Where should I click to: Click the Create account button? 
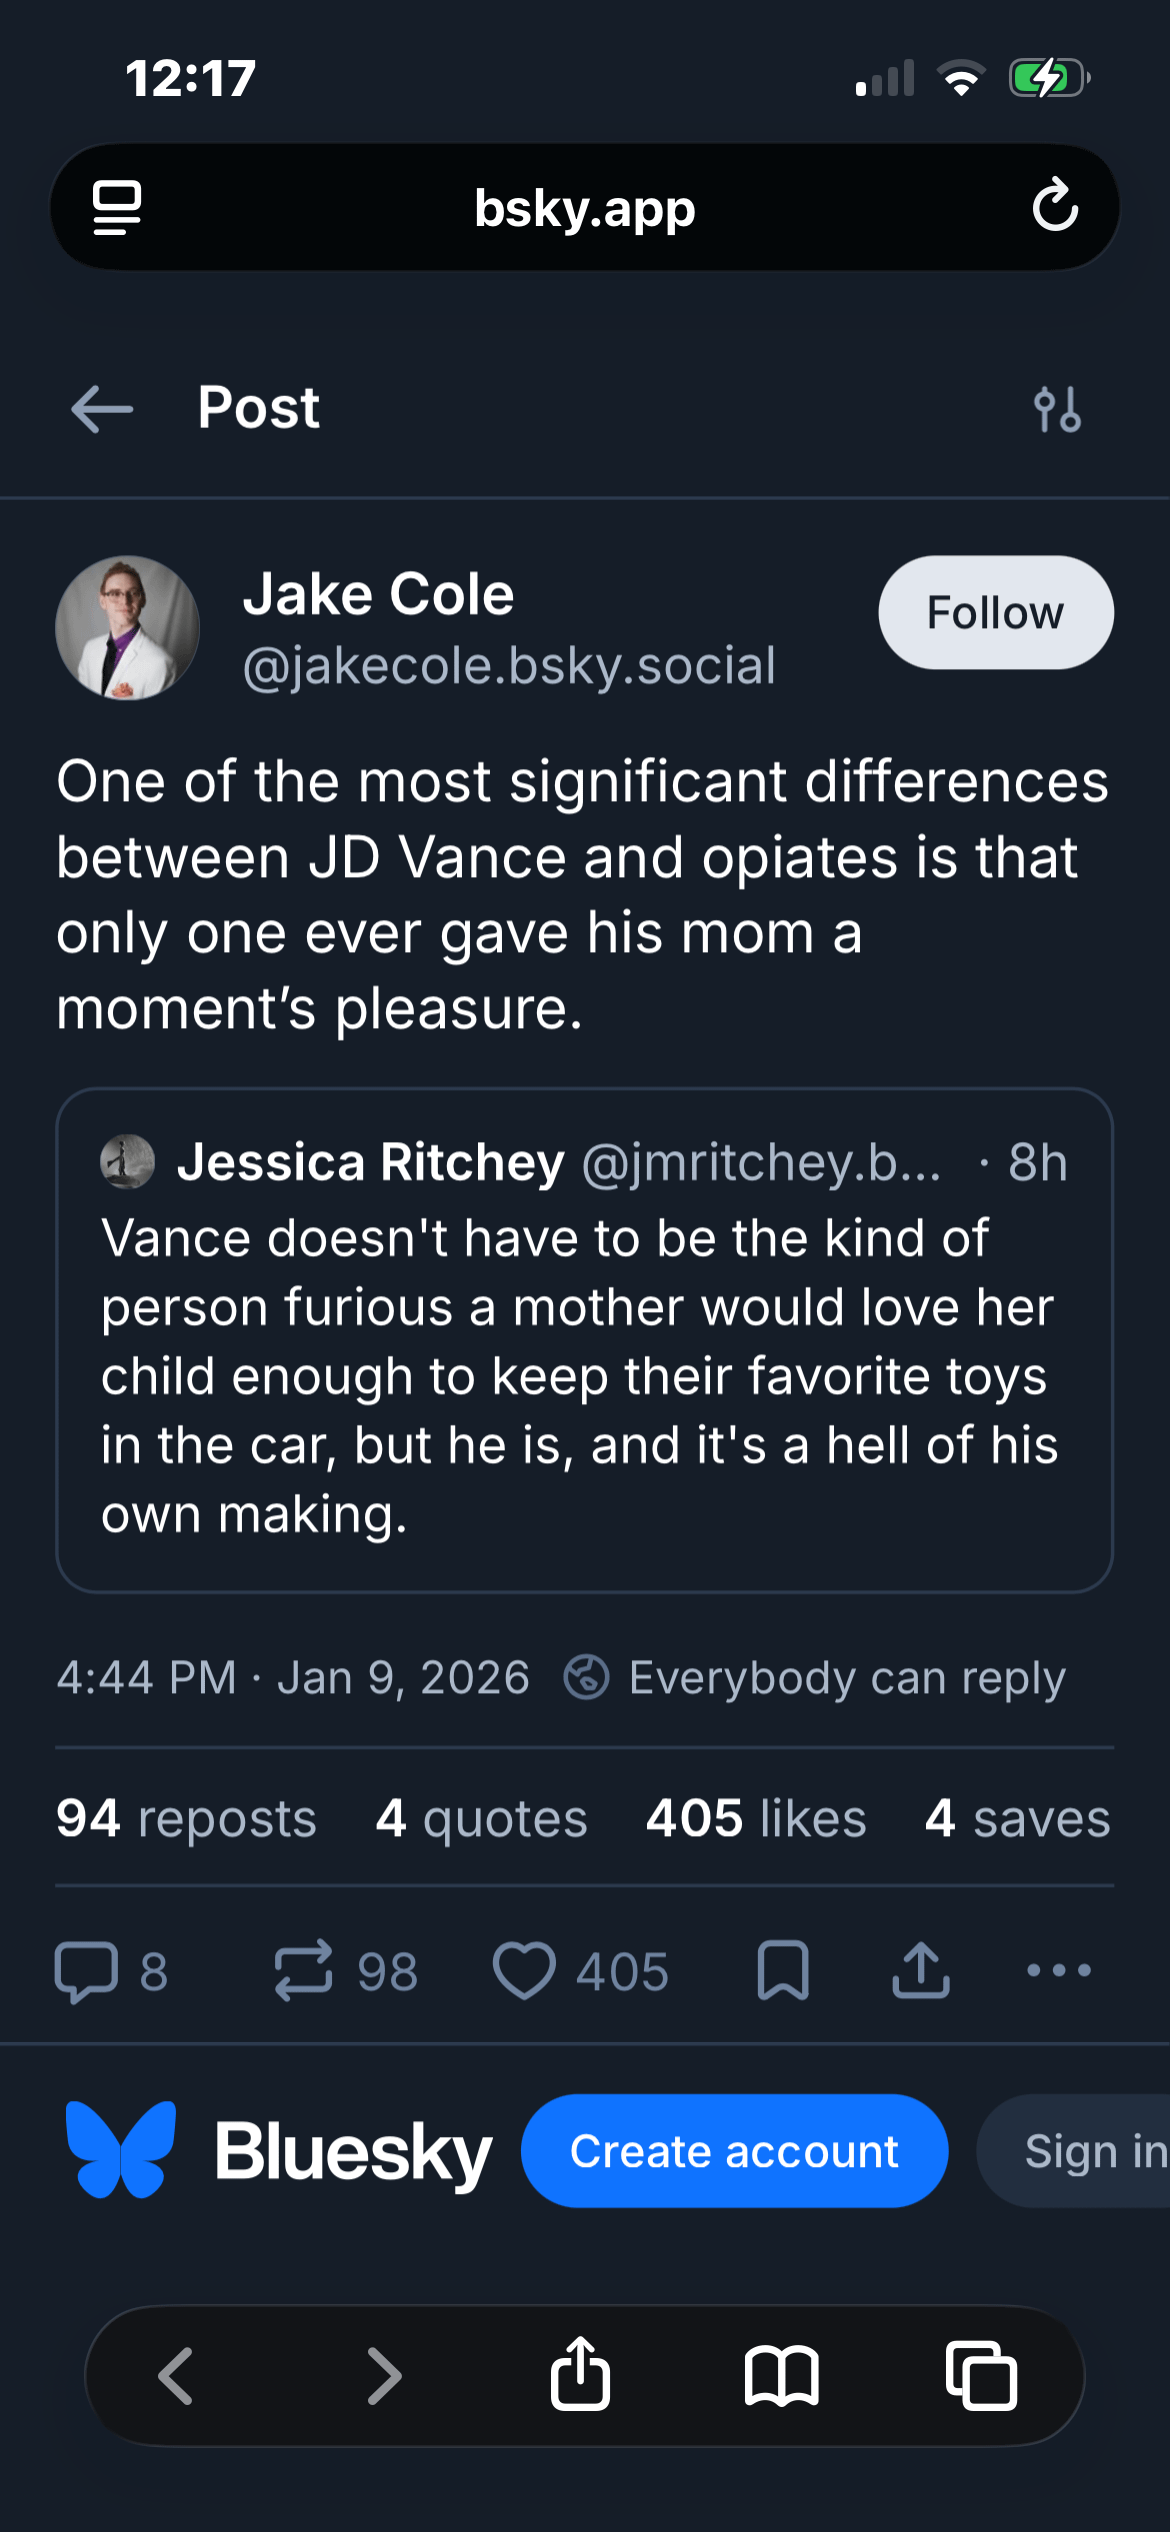pyautogui.click(x=734, y=2151)
